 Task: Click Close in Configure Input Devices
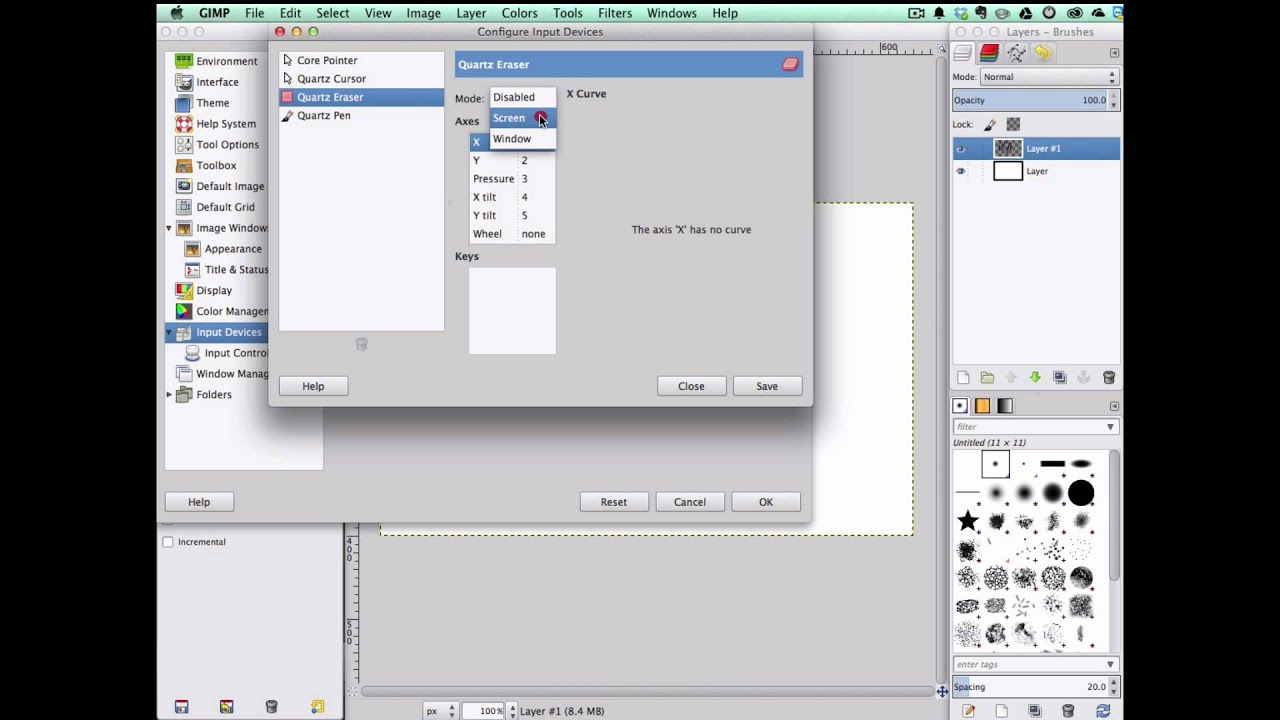coord(691,386)
